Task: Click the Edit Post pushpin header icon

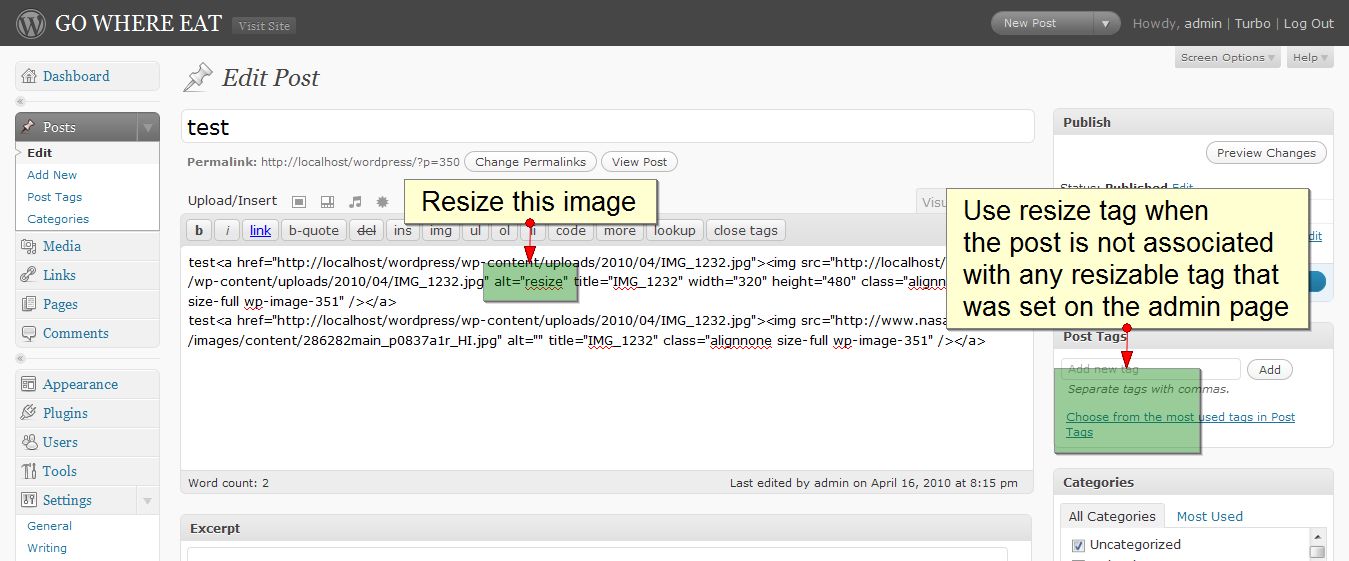Action: 198,77
